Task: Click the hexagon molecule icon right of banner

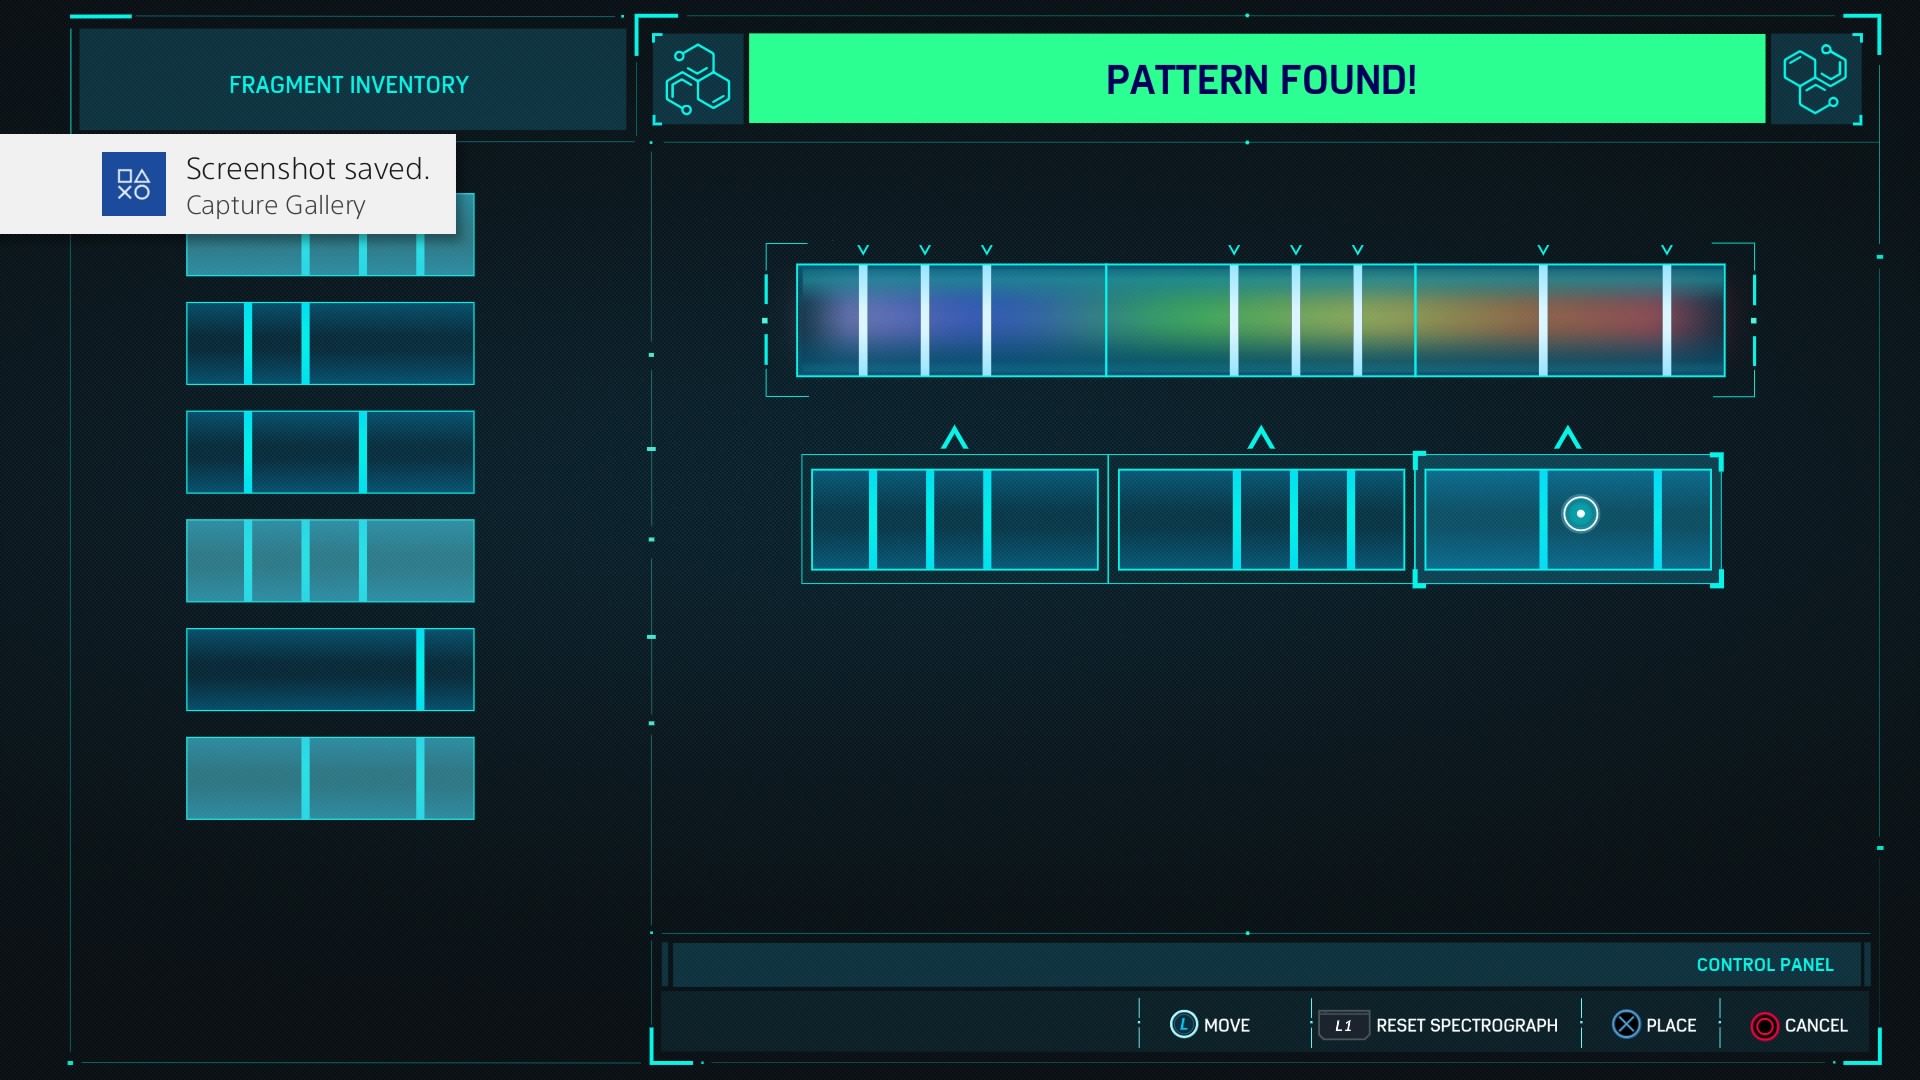Action: click(x=1815, y=79)
